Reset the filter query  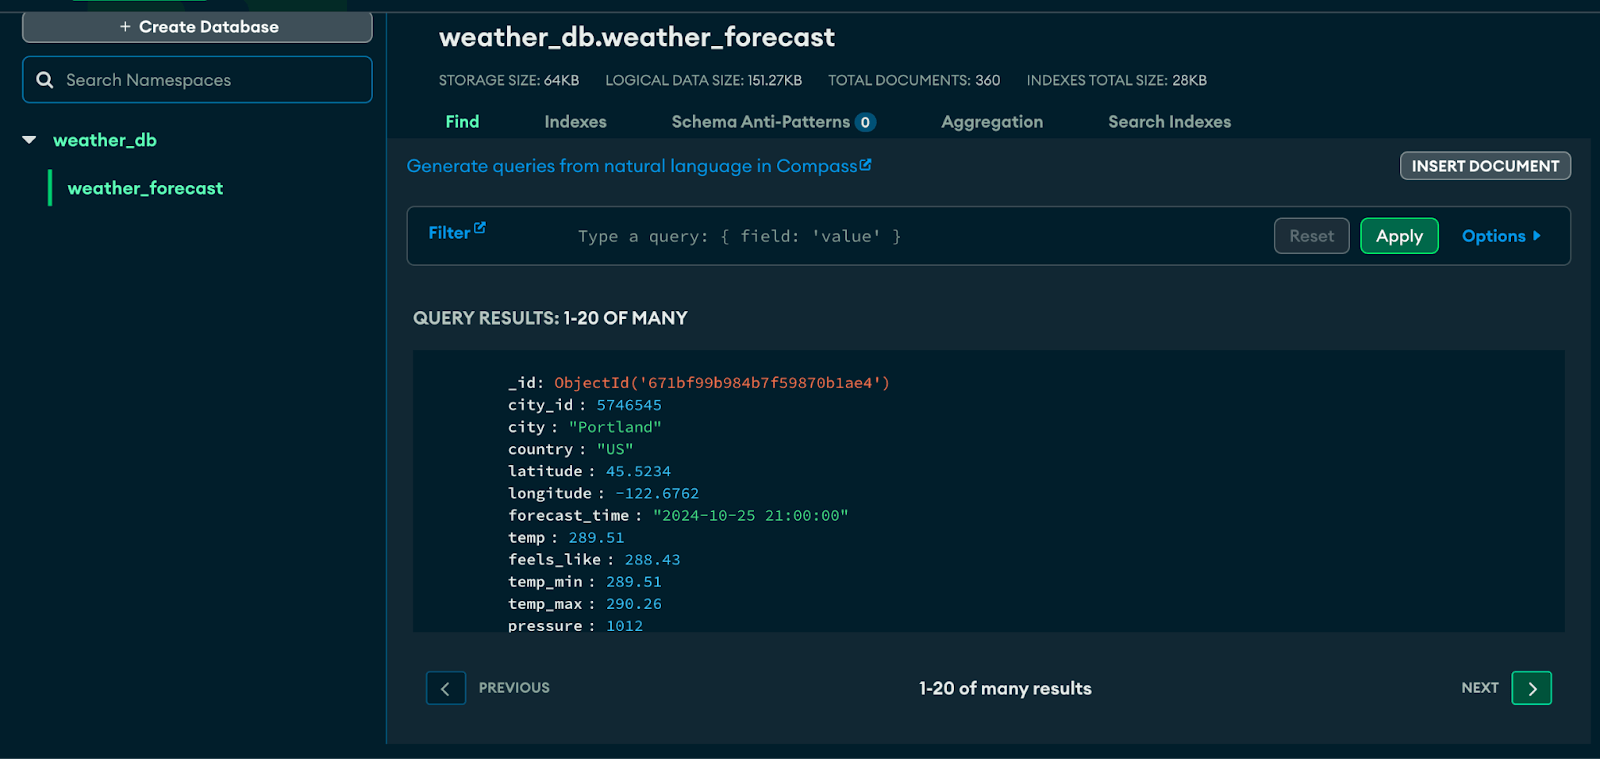[1311, 236]
